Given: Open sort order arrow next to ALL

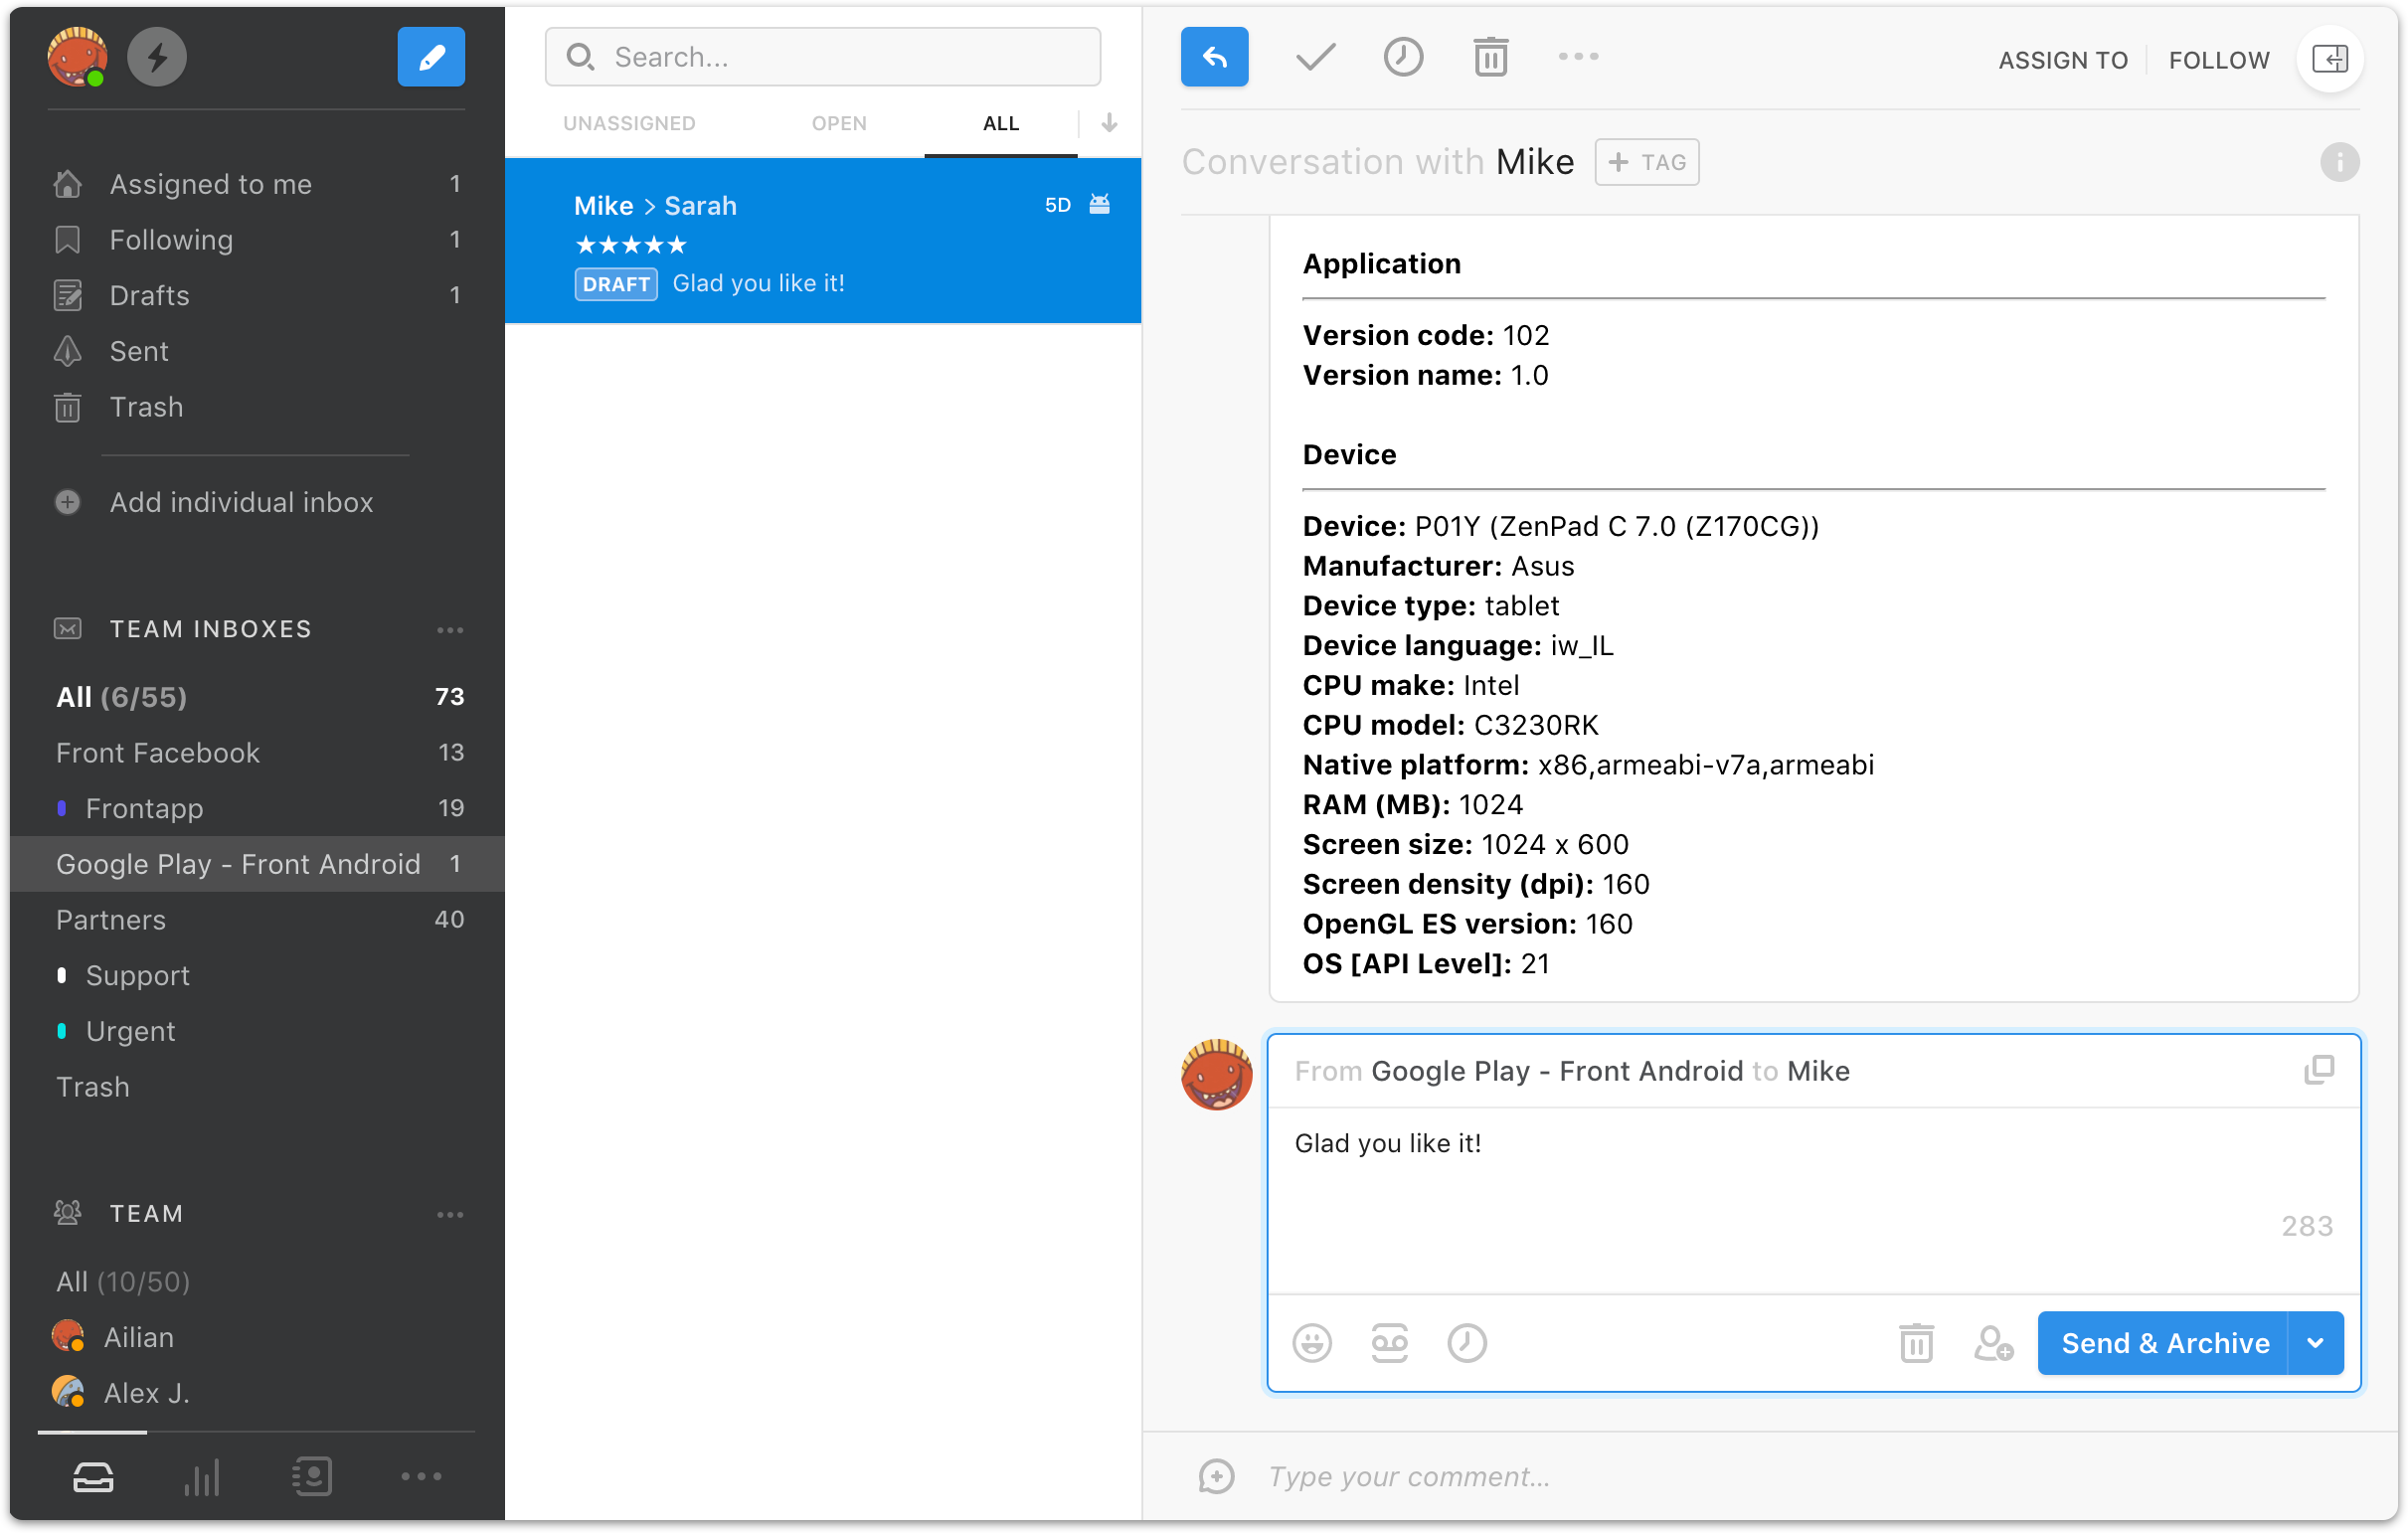Looking at the screenshot, I should coord(1109,123).
